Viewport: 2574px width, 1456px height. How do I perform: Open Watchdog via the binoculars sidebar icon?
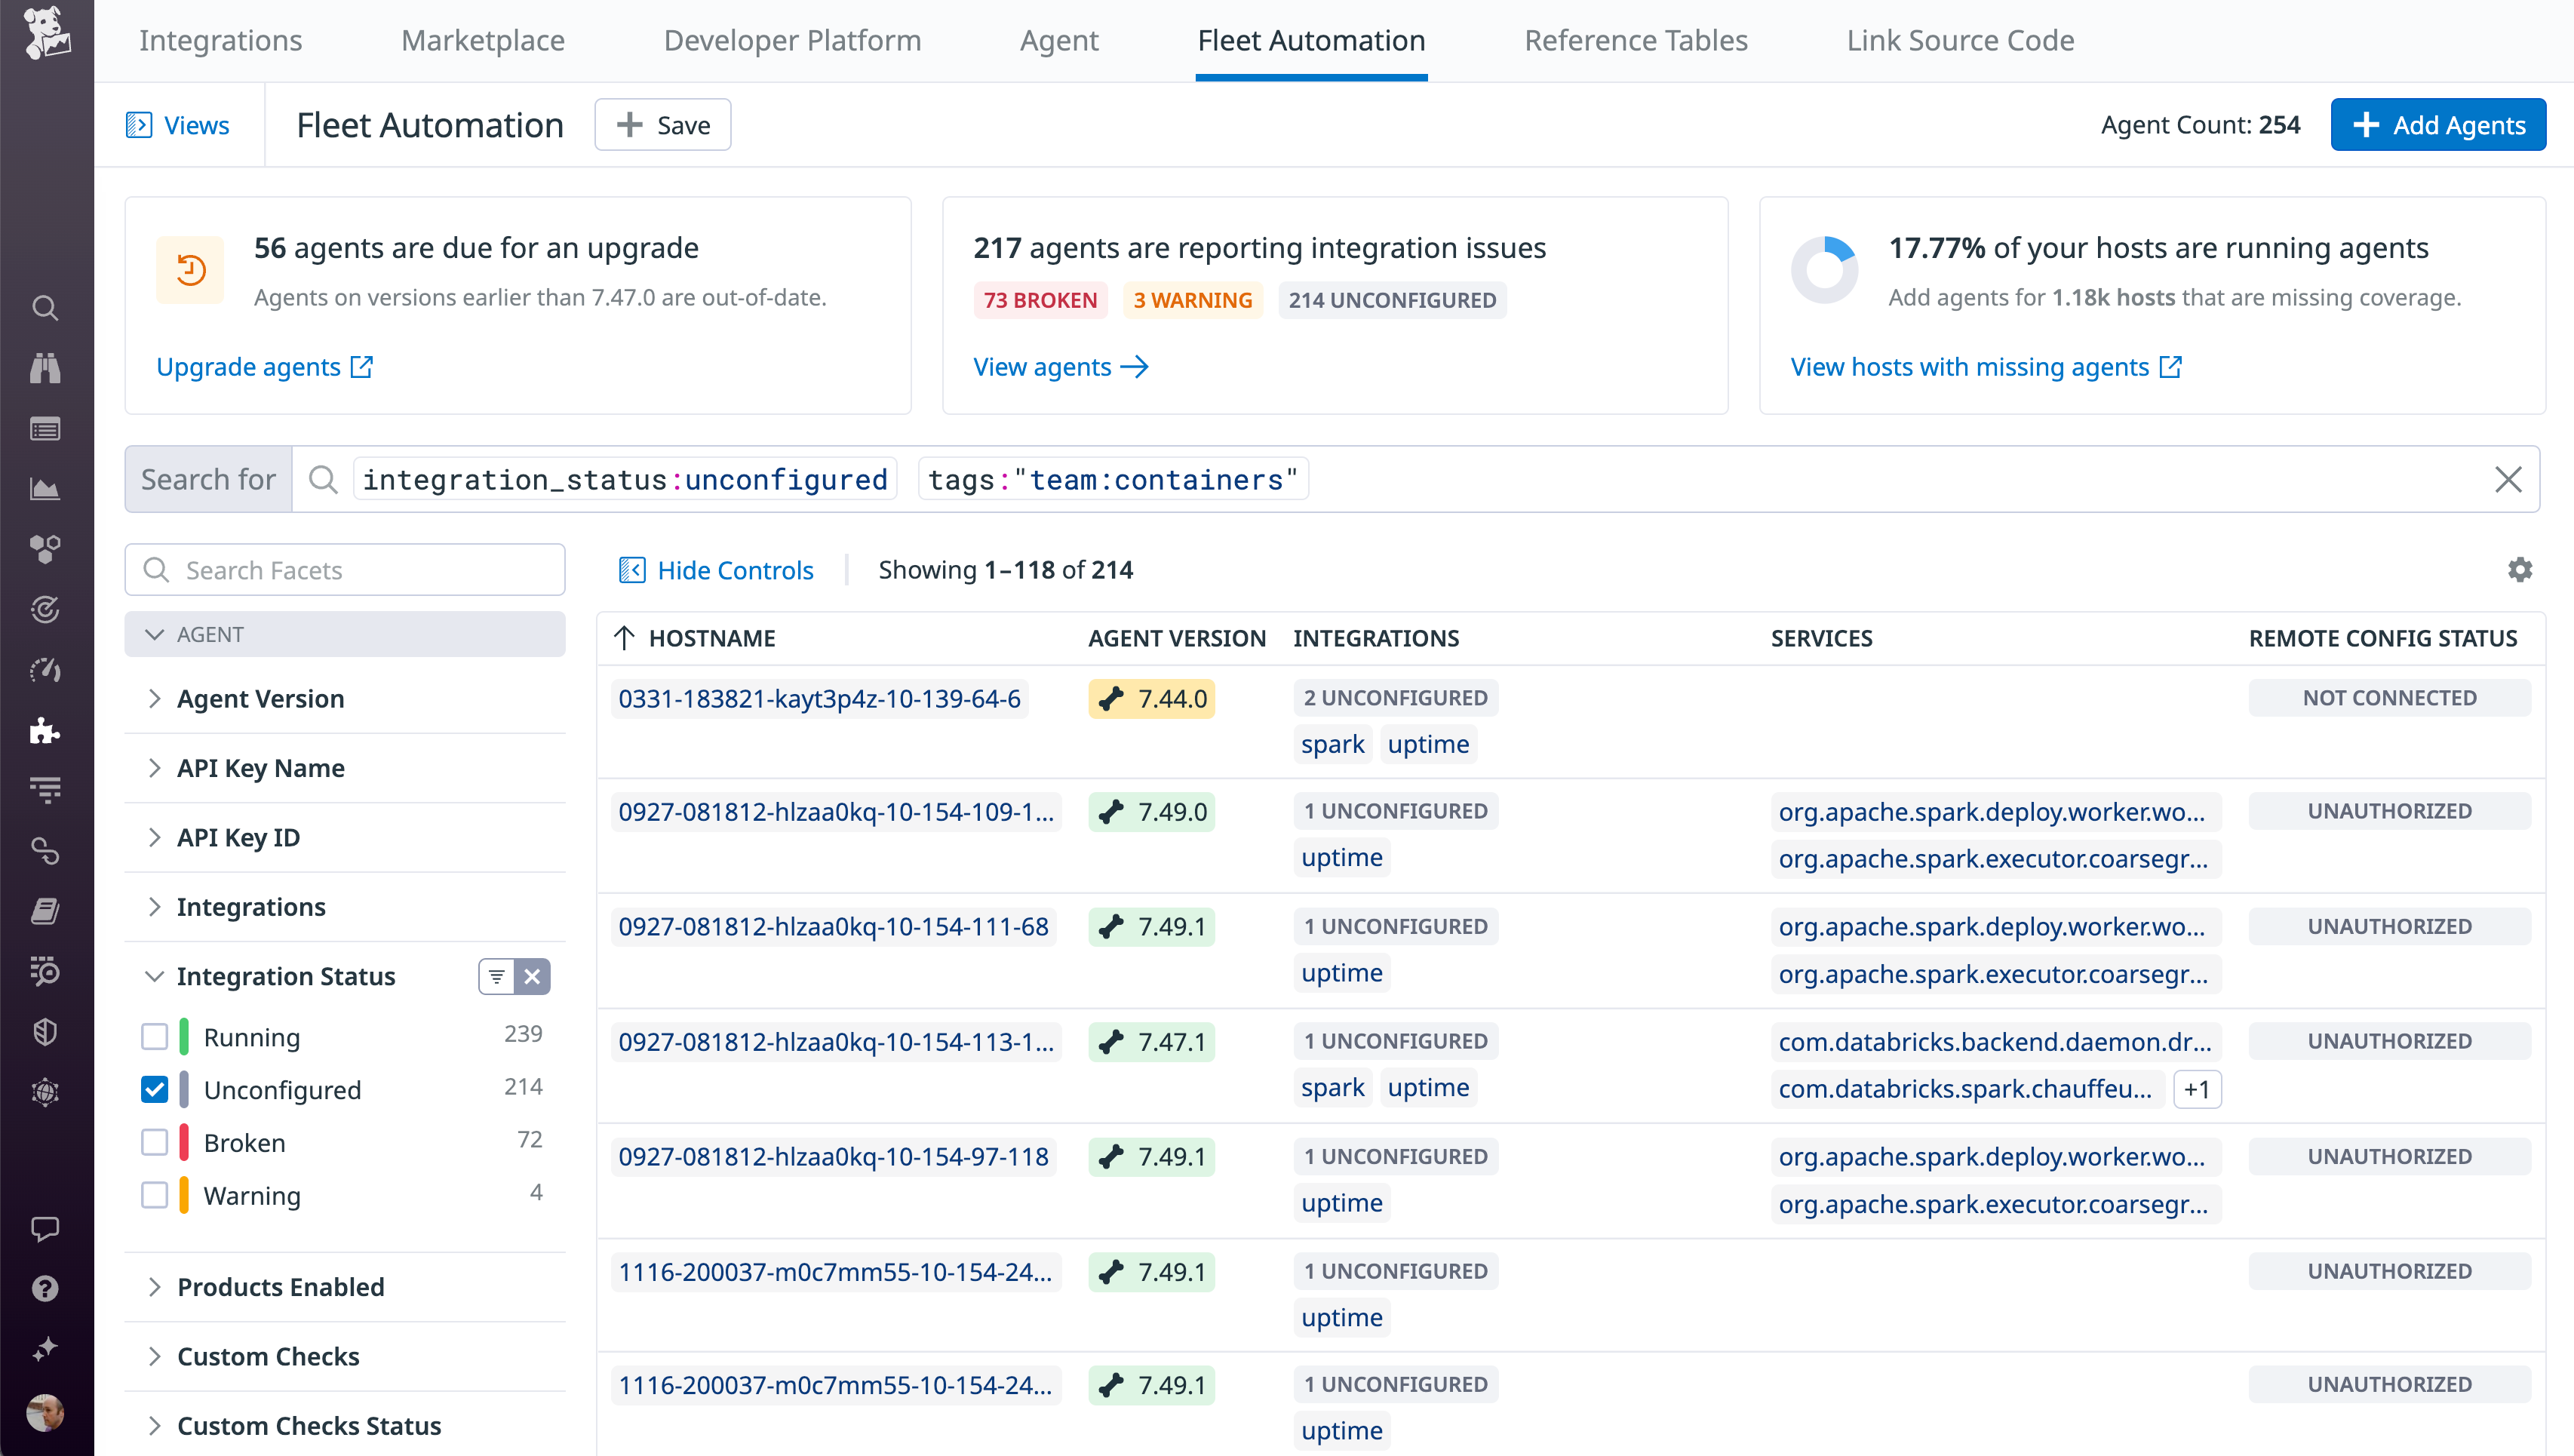[x=45, y=368]
